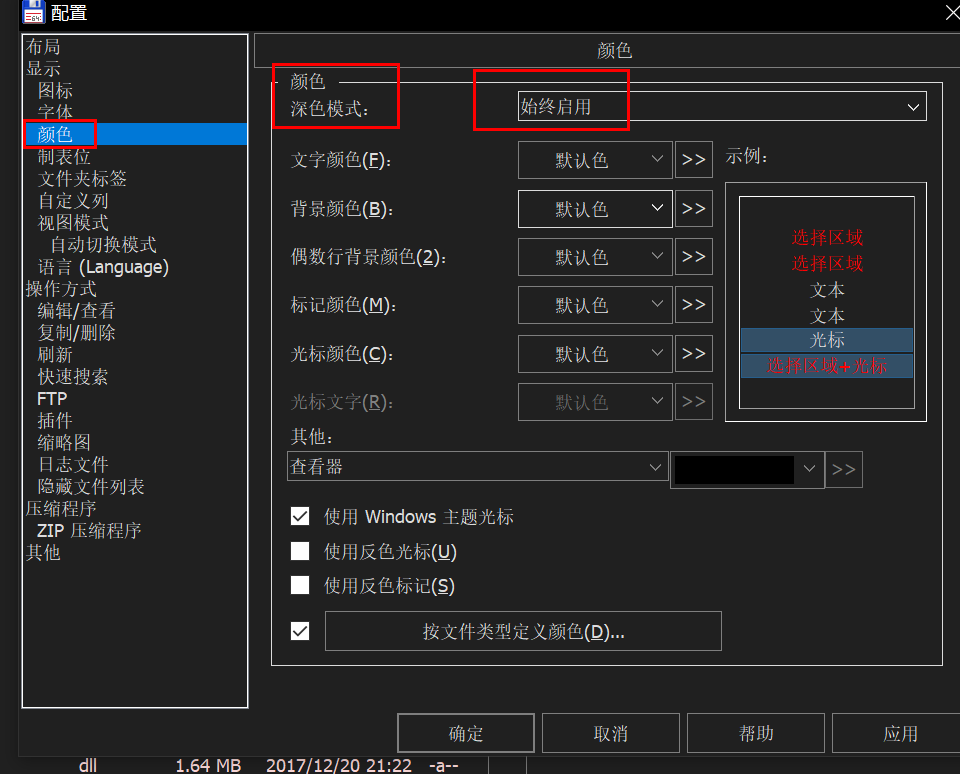Open the 查看器 dropdown under 其他
Image resolution: width=960 pixels, height=774 pixels.
(x=478, y=467)
